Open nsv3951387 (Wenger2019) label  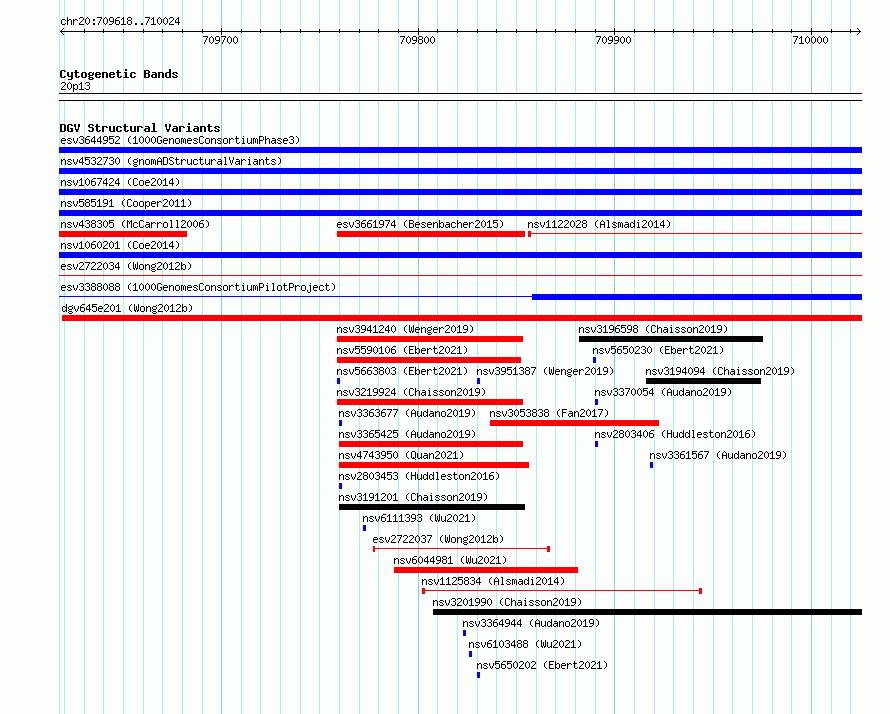point(545,371)
